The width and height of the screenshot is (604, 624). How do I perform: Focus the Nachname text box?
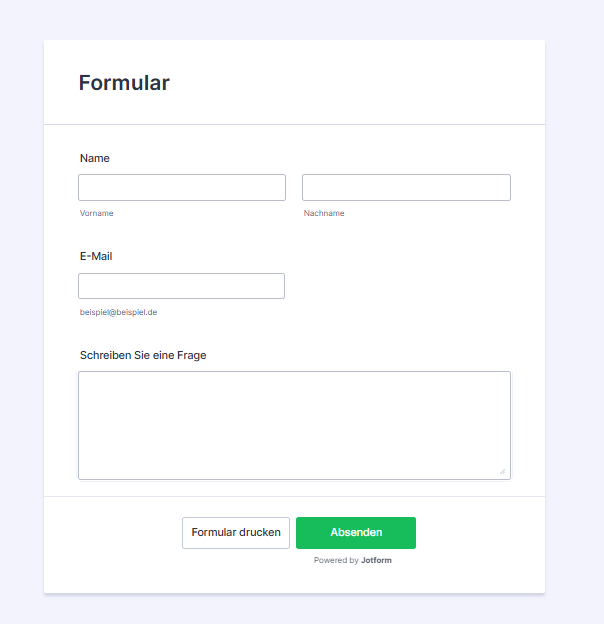(x=406, y=187)
